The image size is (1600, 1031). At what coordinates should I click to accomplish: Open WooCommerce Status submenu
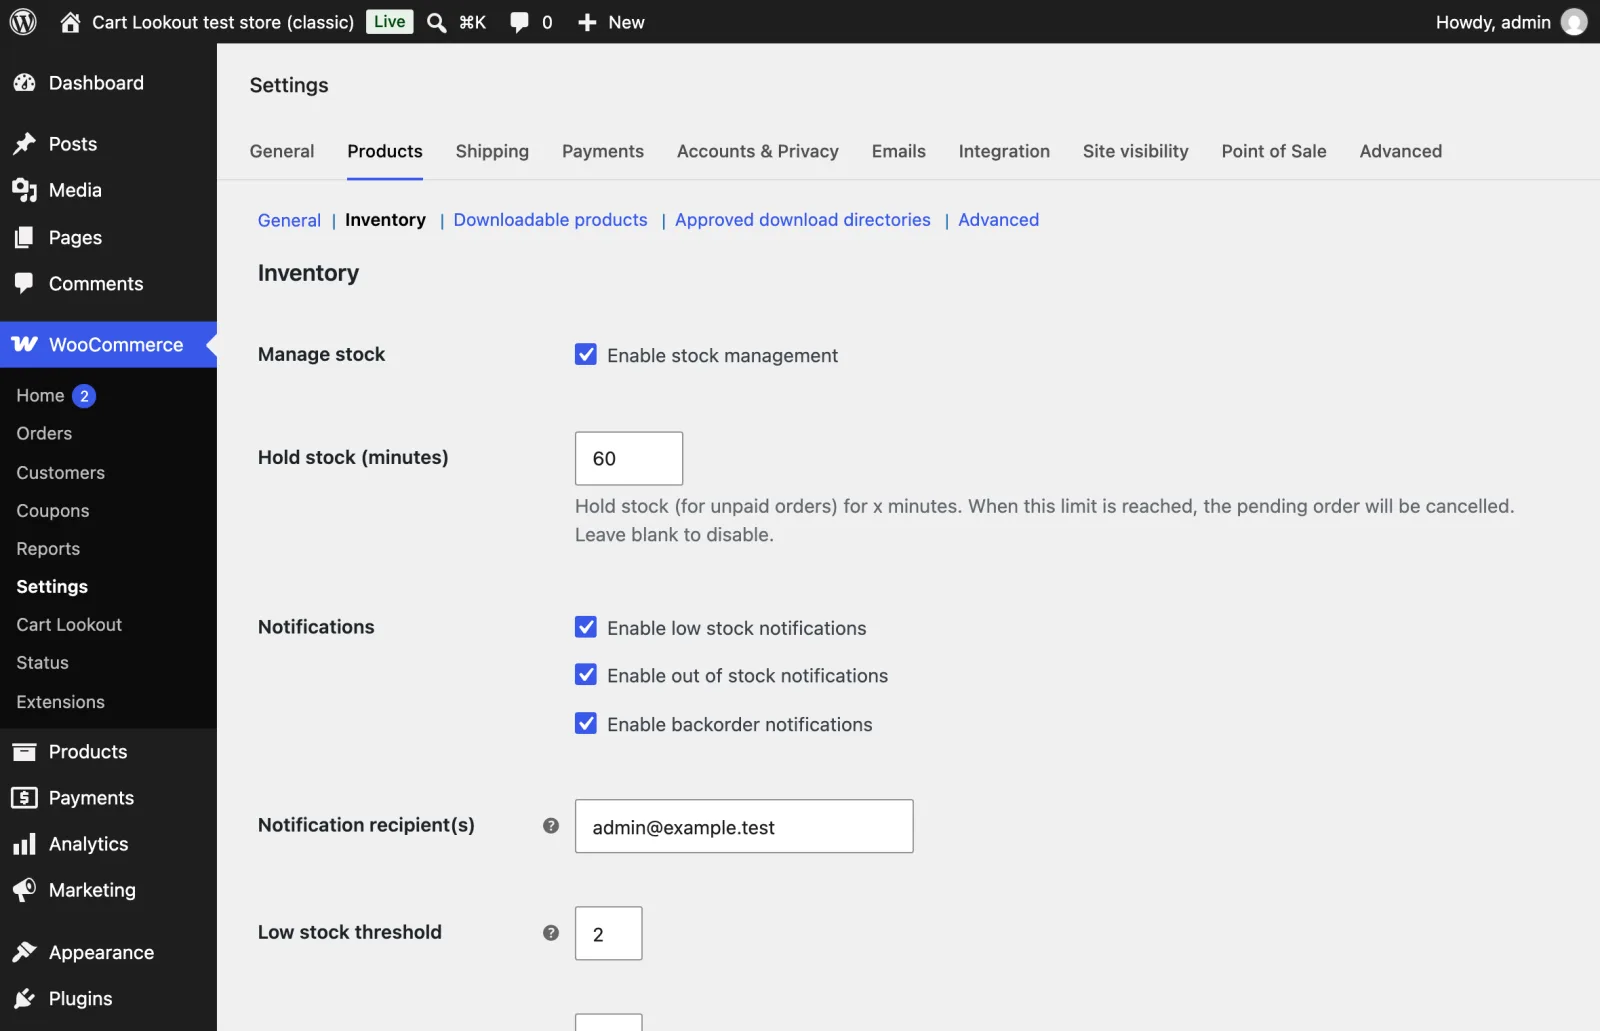click(42, 663)
